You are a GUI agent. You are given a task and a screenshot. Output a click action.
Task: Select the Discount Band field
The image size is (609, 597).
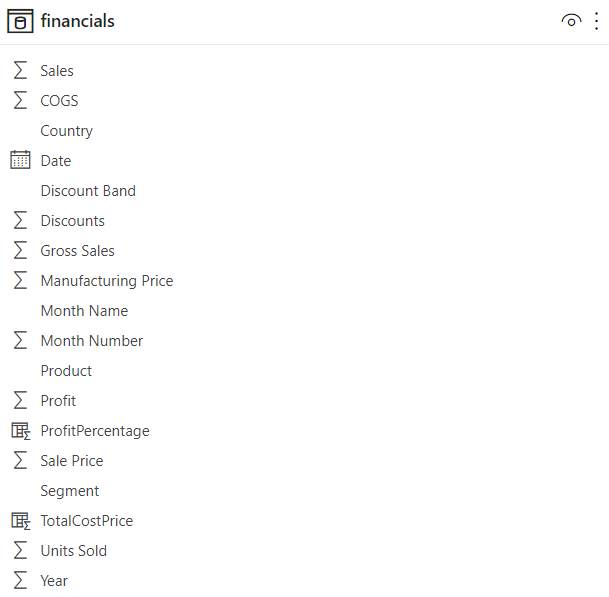88,191
